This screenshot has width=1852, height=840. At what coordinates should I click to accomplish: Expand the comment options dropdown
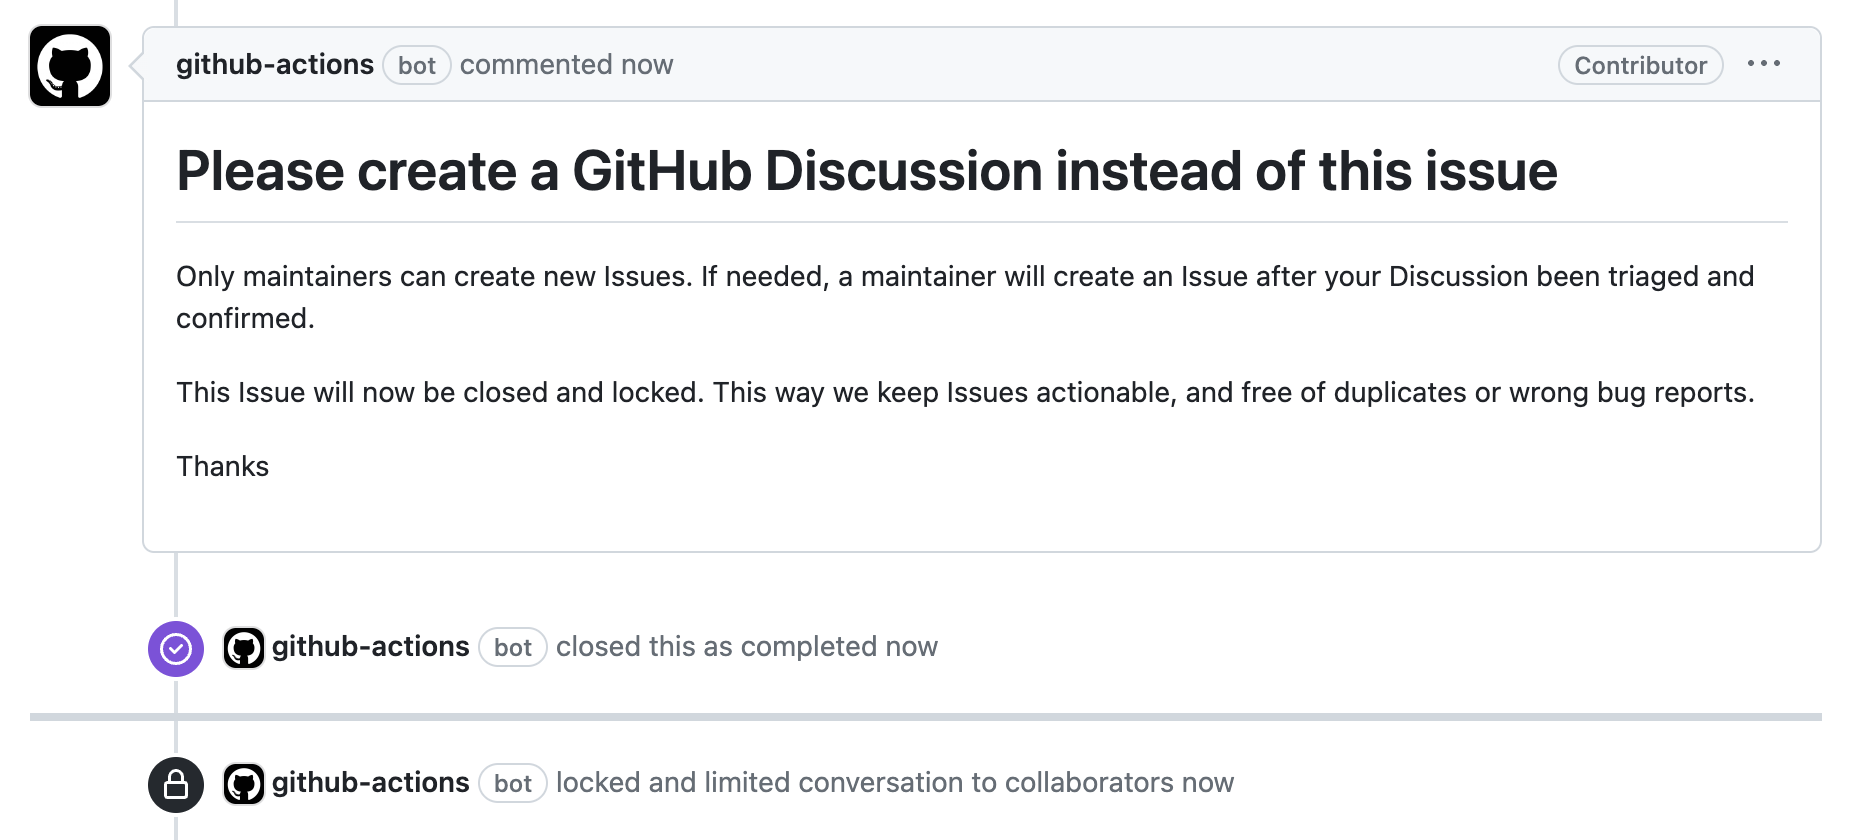tap(1765, 63)
